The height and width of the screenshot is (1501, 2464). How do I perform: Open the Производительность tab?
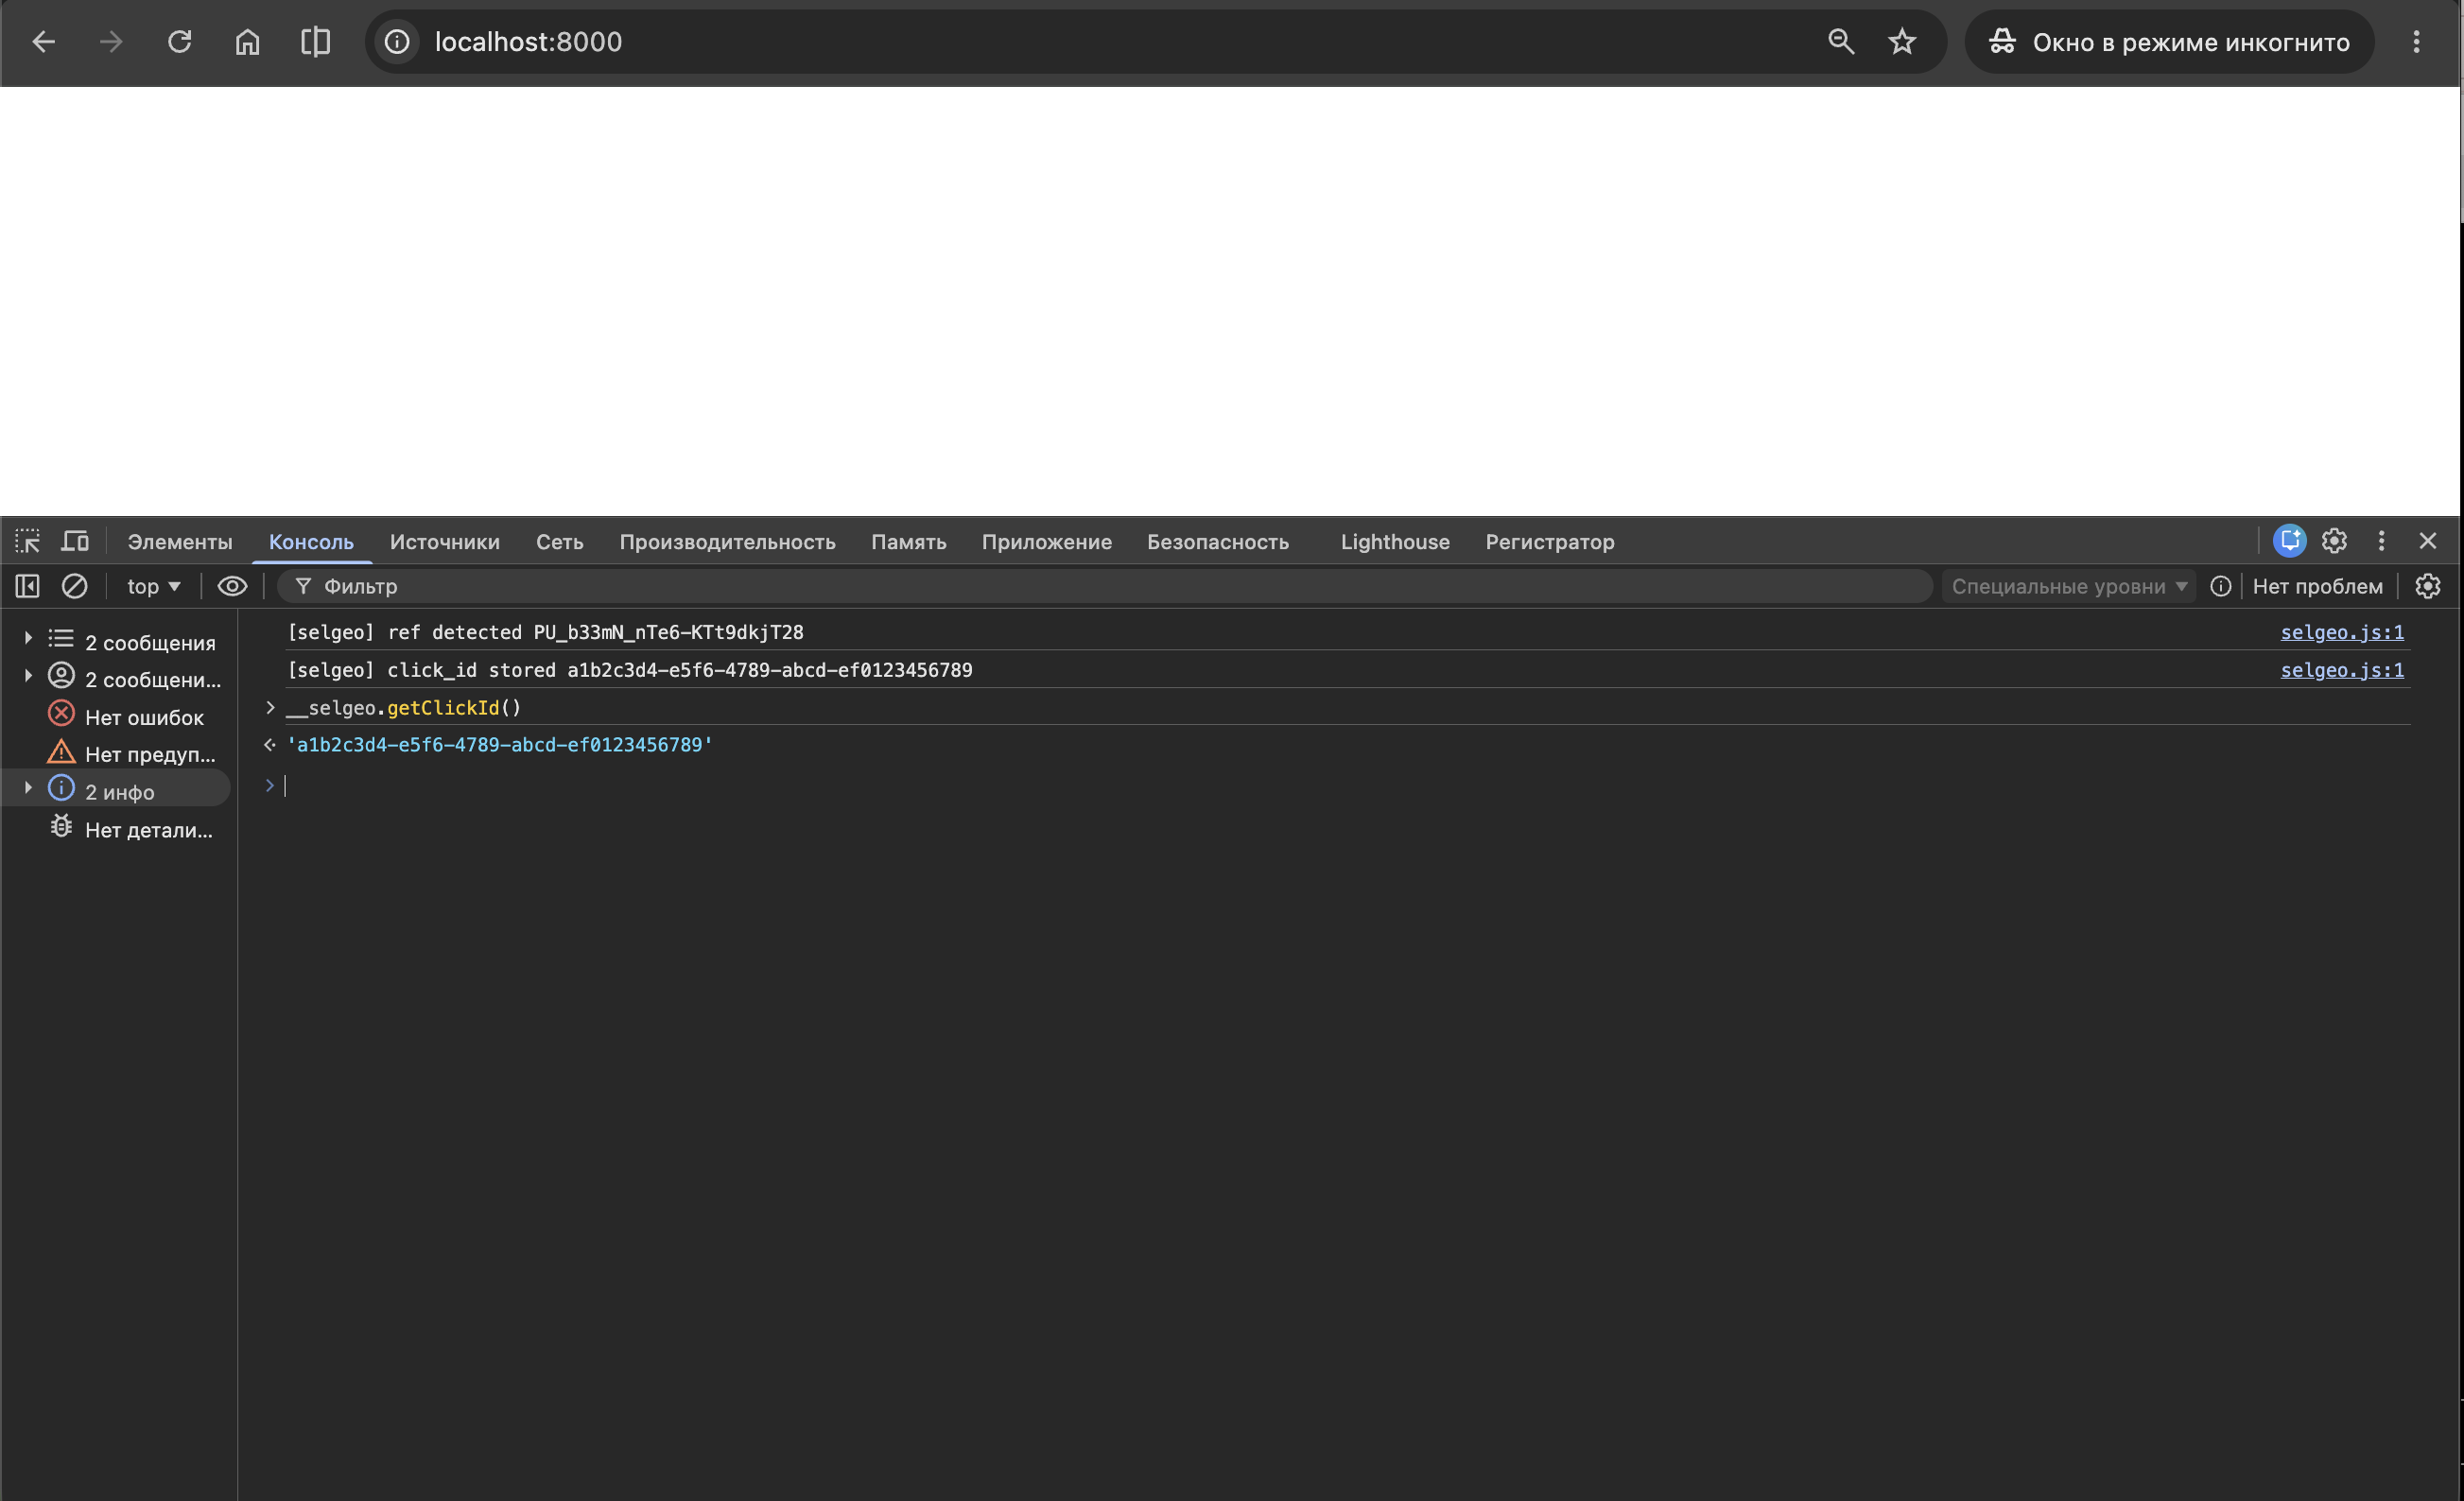(x=727, y=542)
